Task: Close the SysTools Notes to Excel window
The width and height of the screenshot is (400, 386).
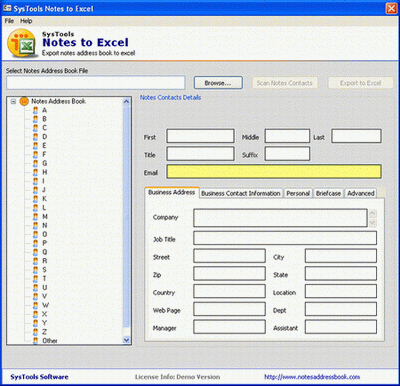Action: (x=391, y=8)
